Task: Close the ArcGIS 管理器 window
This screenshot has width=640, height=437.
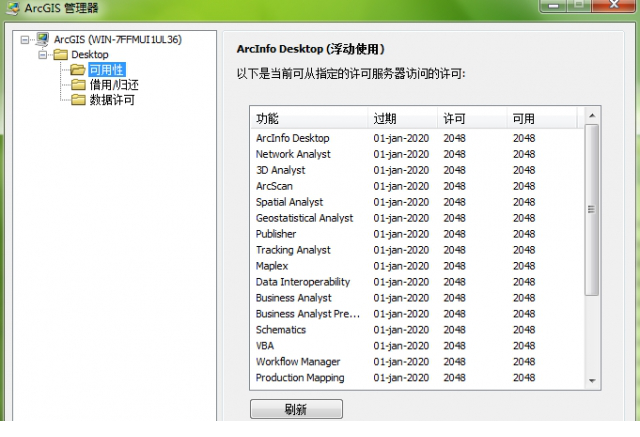Action: coord(614,5)
